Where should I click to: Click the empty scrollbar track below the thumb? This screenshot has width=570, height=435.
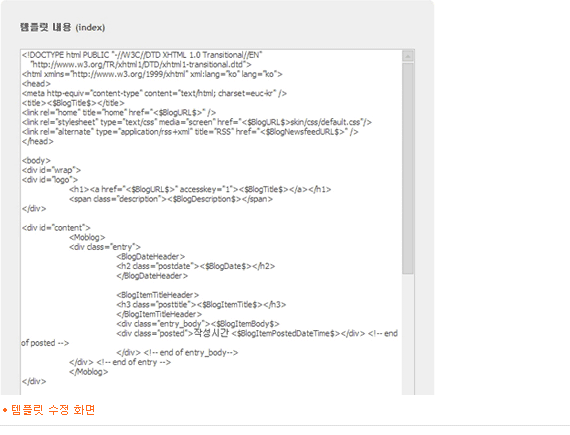[x=408, y=334]
